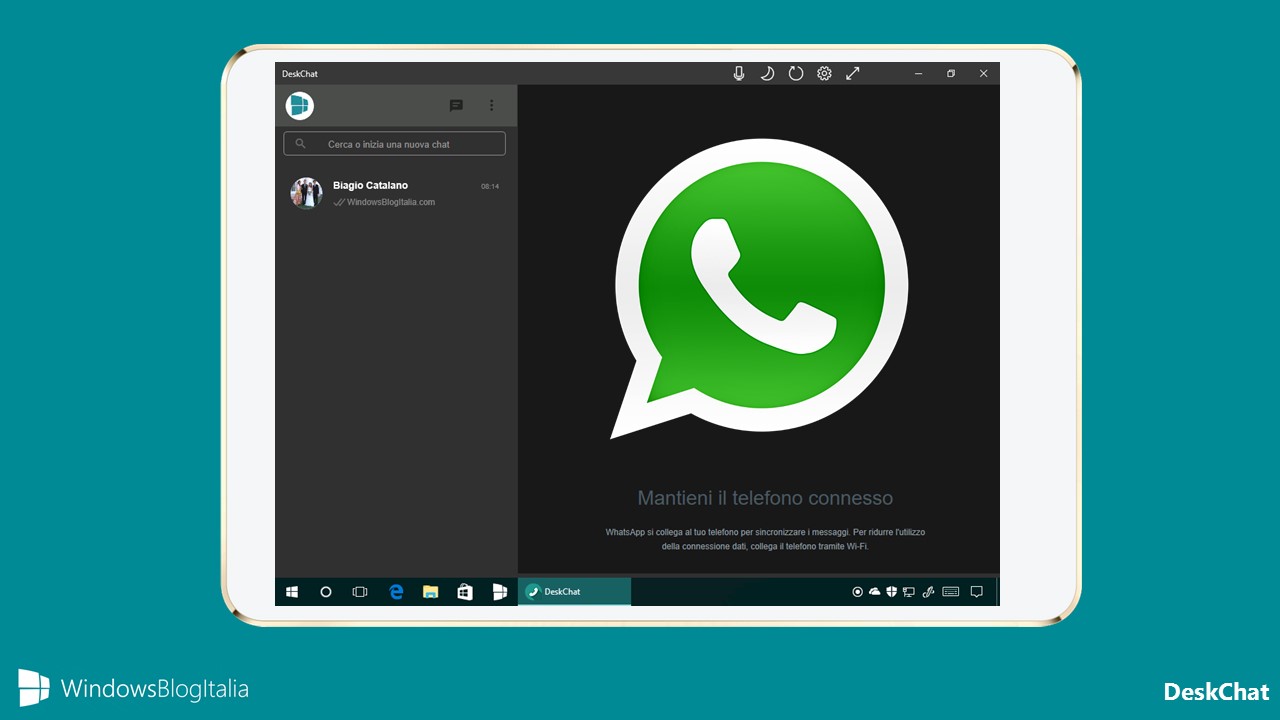Close the DeskChat window
The image size is (1280, 720).
point(983,73)
